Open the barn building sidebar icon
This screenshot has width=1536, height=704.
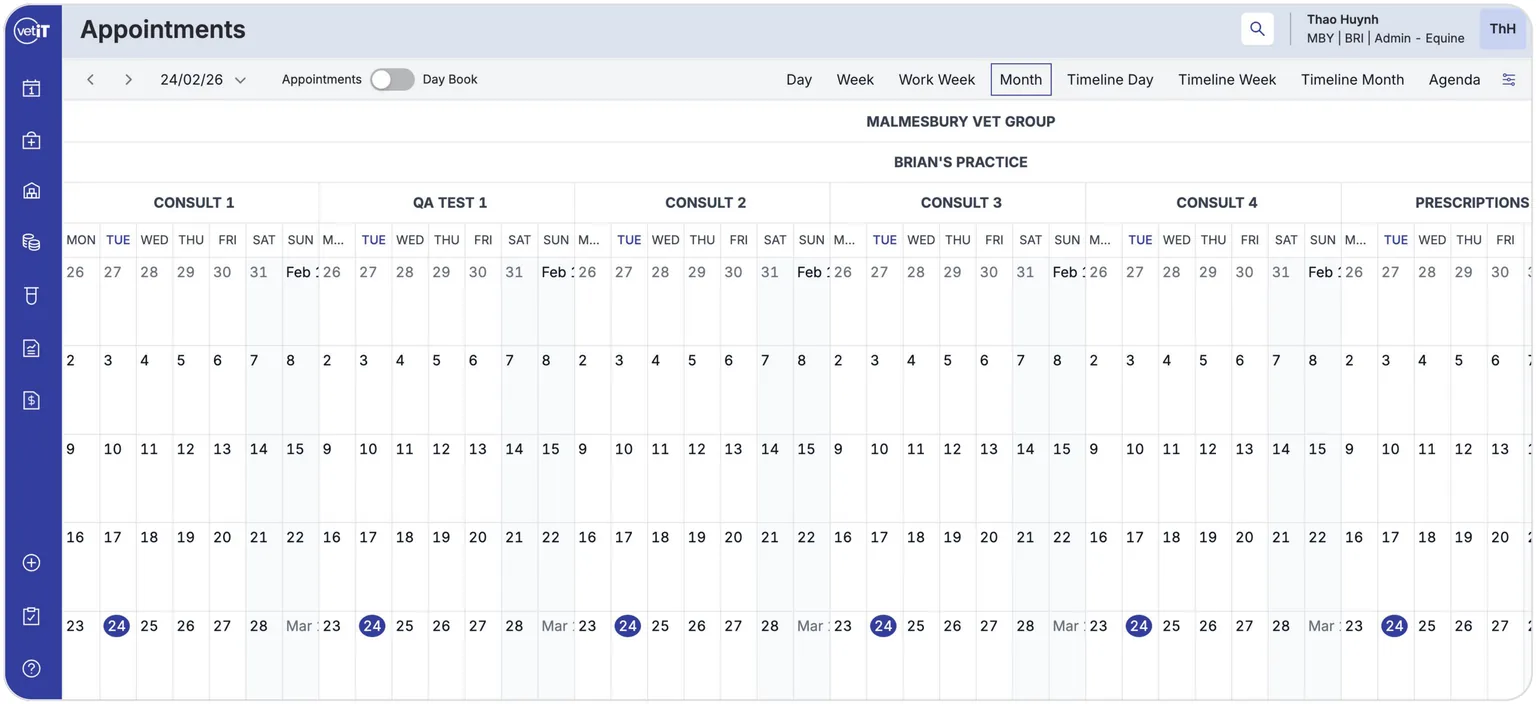point(32,191)
